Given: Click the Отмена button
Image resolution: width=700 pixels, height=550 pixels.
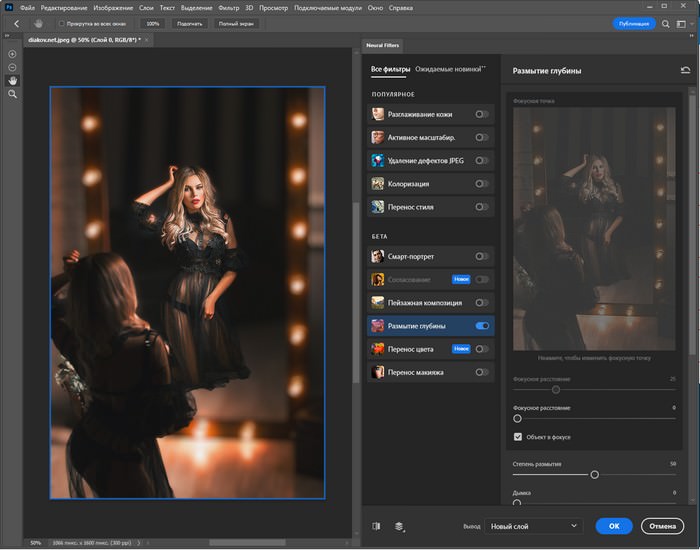Looking at the screenshot, I should (x=662, y=525).
